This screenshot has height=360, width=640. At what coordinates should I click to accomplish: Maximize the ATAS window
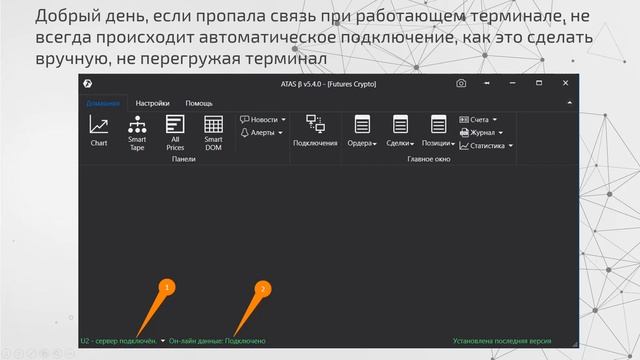[x=539, y=83]
